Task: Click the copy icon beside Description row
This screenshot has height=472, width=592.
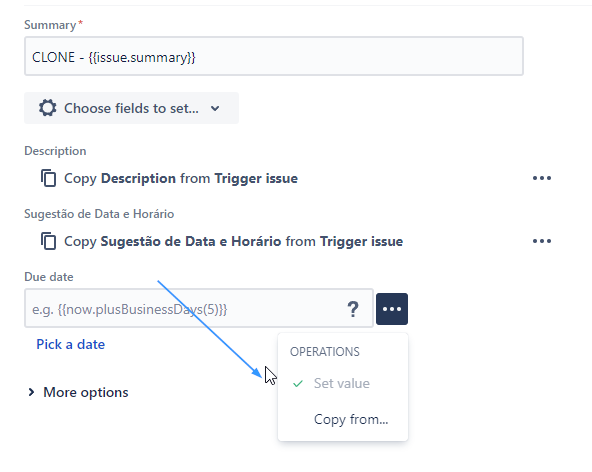Action: pos(48,178)
